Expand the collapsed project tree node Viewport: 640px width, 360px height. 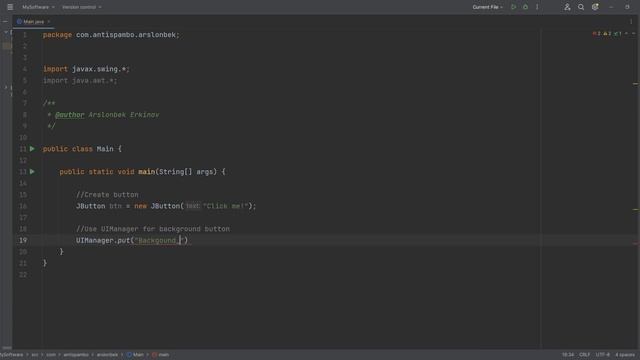tap(6, 87)
